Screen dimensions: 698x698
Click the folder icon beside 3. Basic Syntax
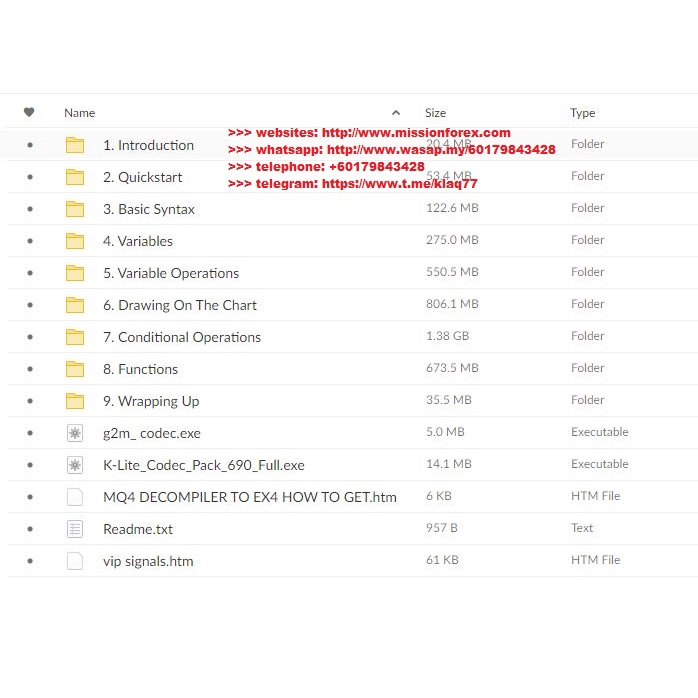75,209
